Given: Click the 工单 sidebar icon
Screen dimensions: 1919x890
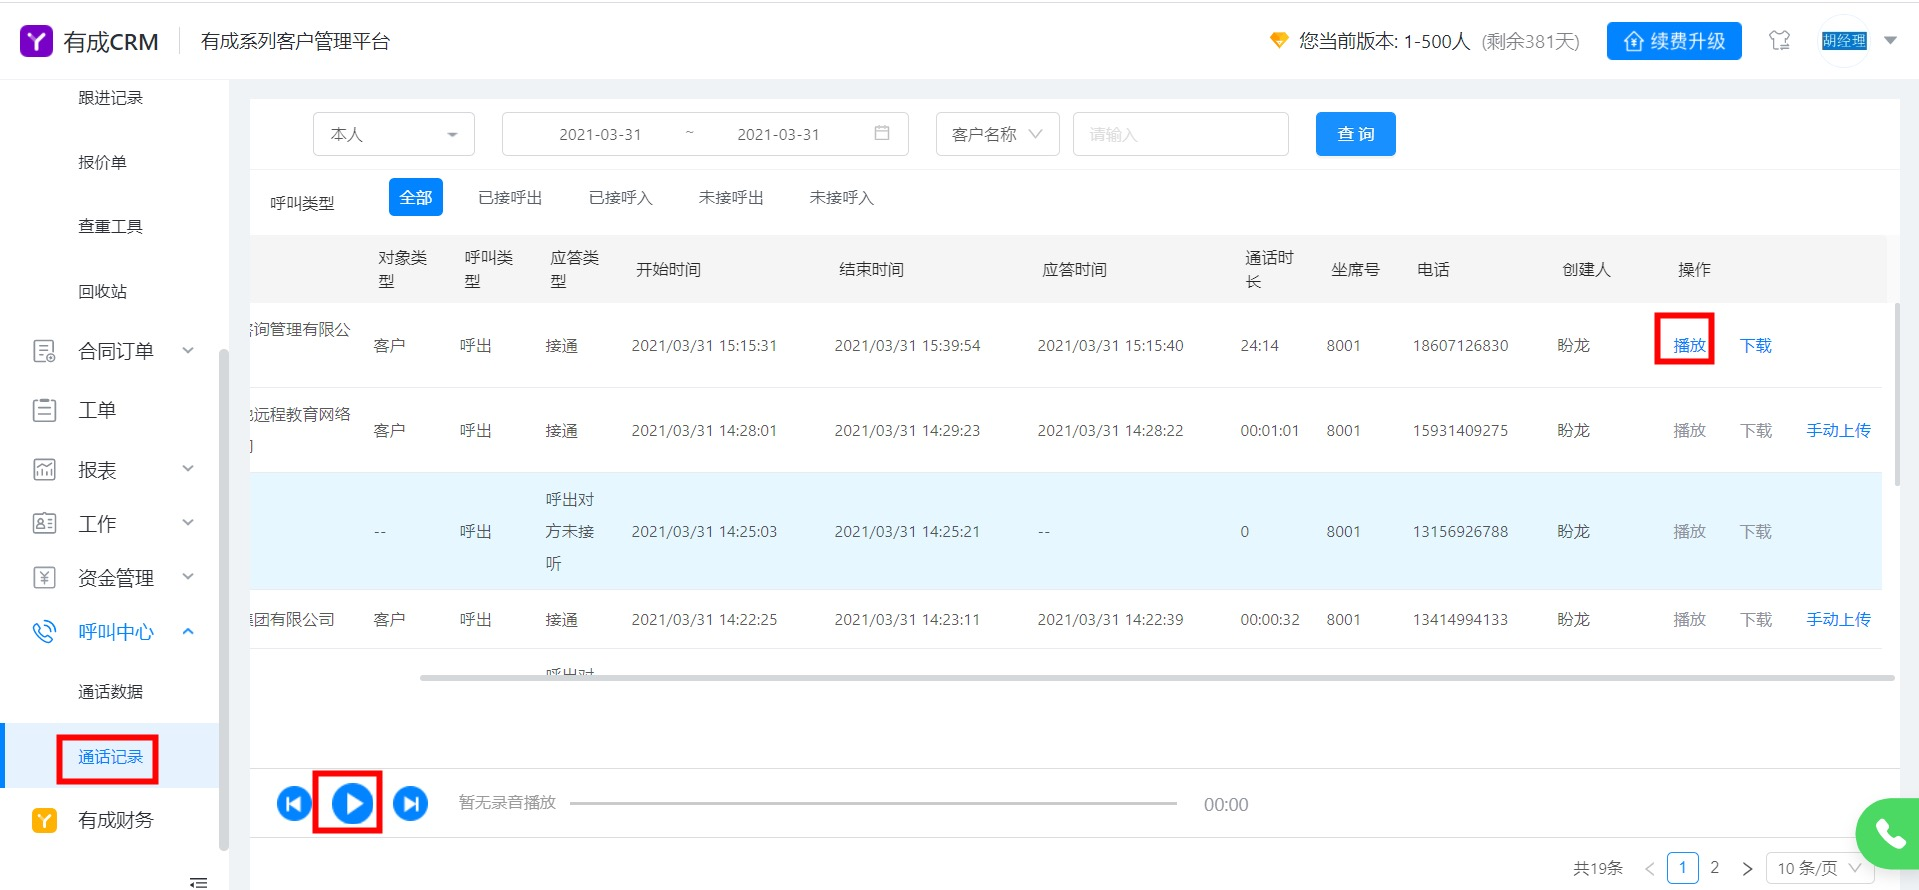Looking at the screenshot, I should click(x=45, y=410).
